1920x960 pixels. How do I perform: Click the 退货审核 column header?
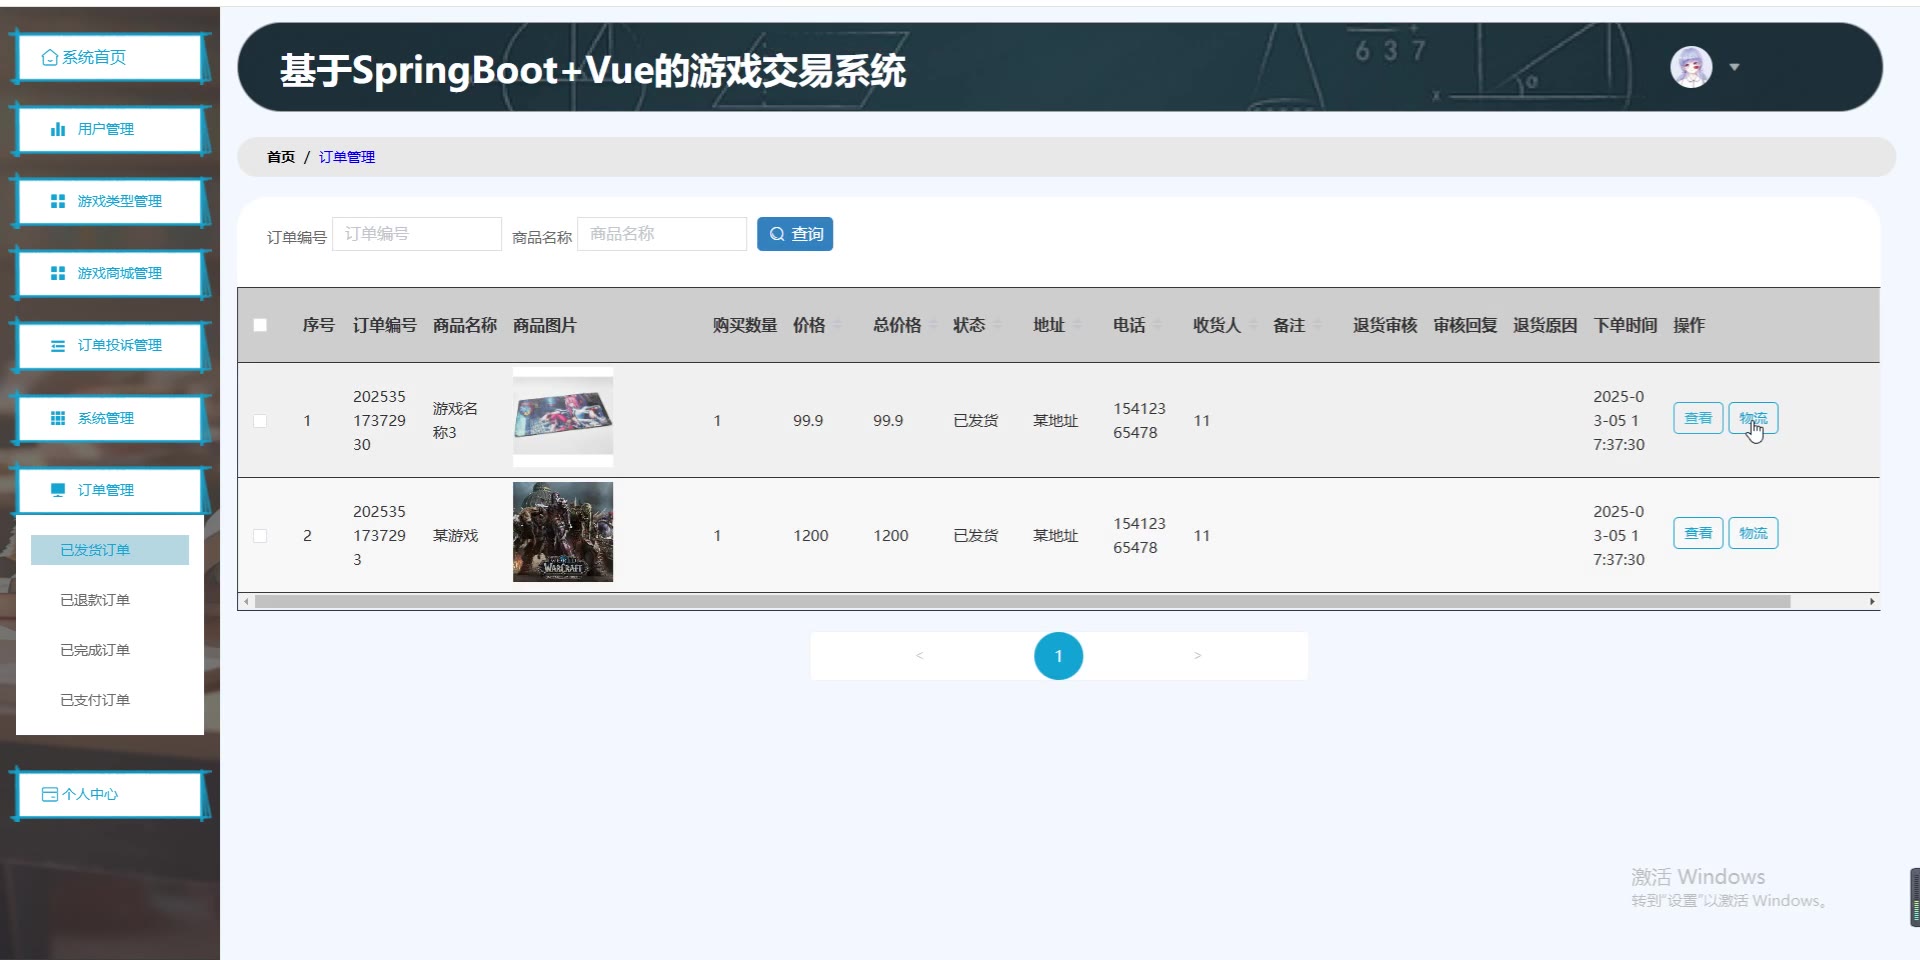(x=1385, y=325)
